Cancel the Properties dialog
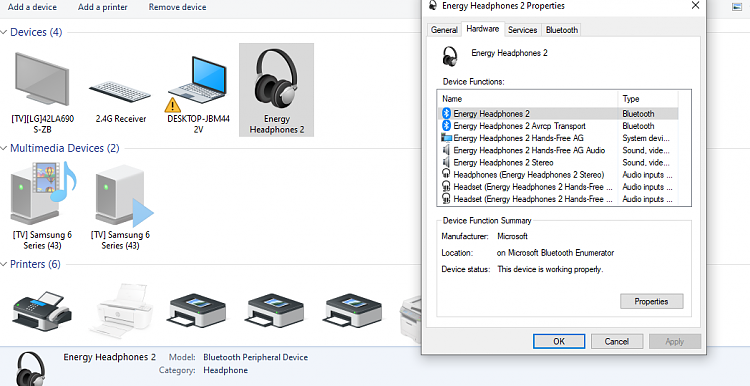 pyautogui.click(x=616, y=342)
